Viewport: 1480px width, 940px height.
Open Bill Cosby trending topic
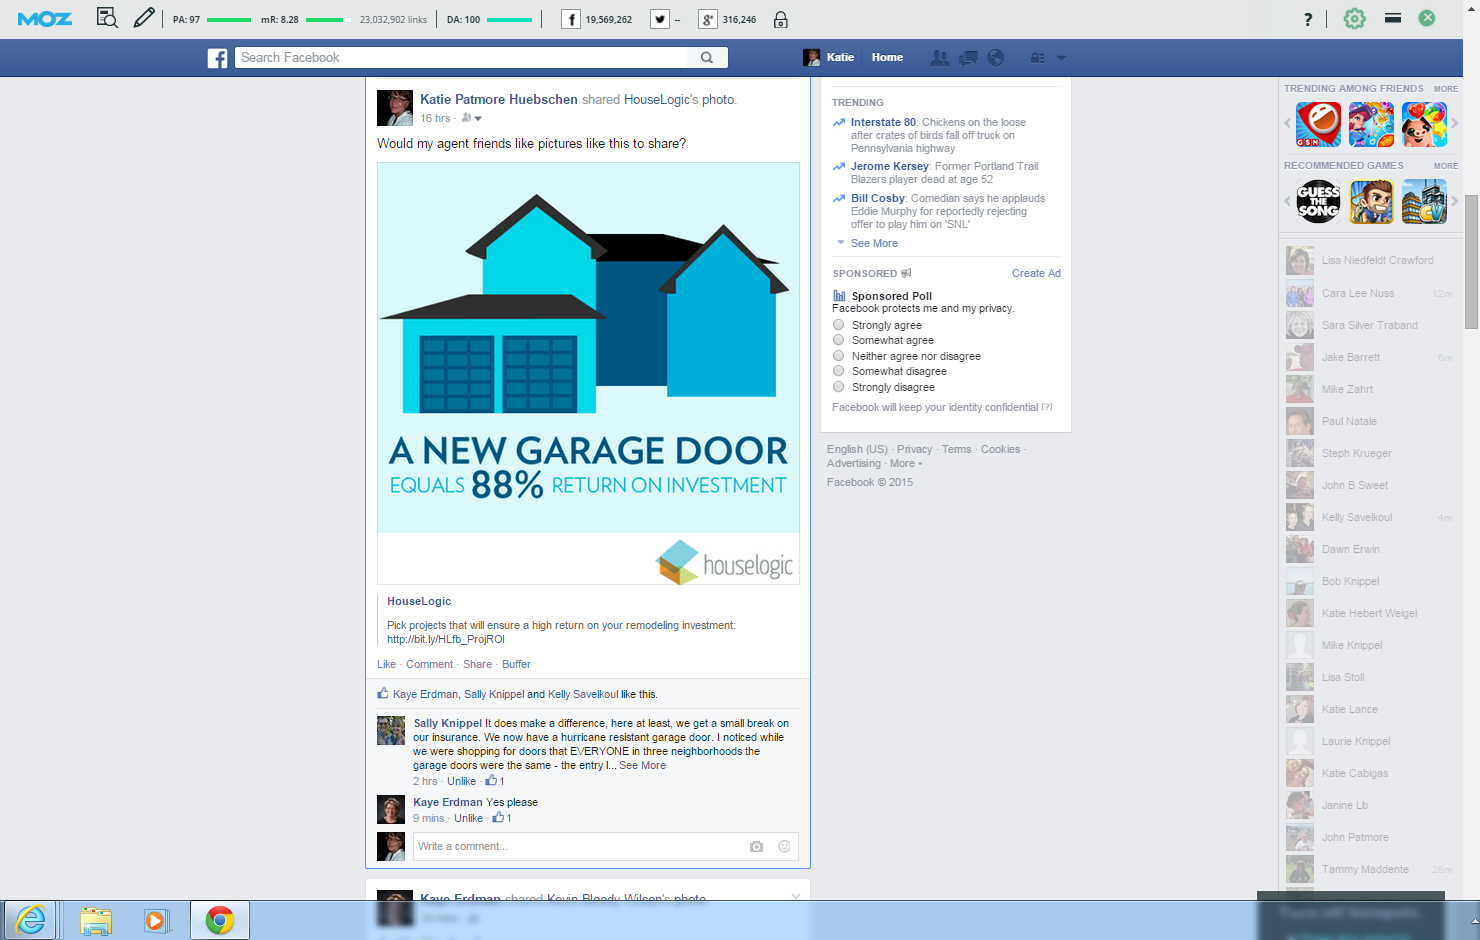pos(878,198)
